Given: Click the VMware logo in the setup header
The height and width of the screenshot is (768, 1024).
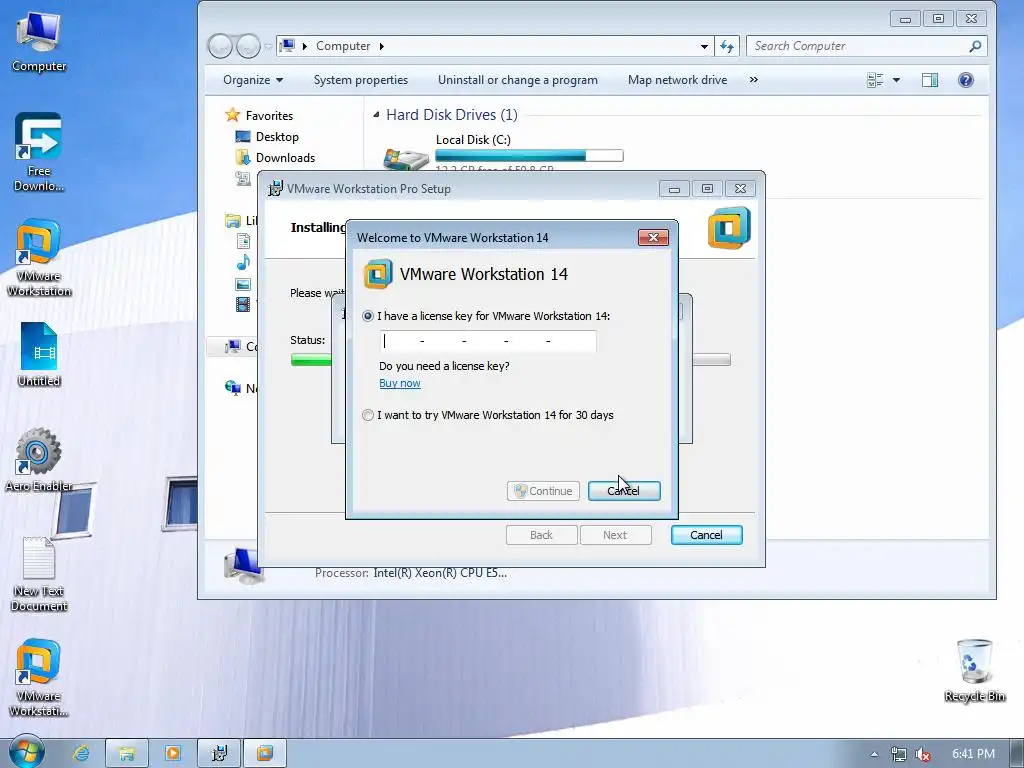Looking at the screenshot, I should [x=729, y=228].
